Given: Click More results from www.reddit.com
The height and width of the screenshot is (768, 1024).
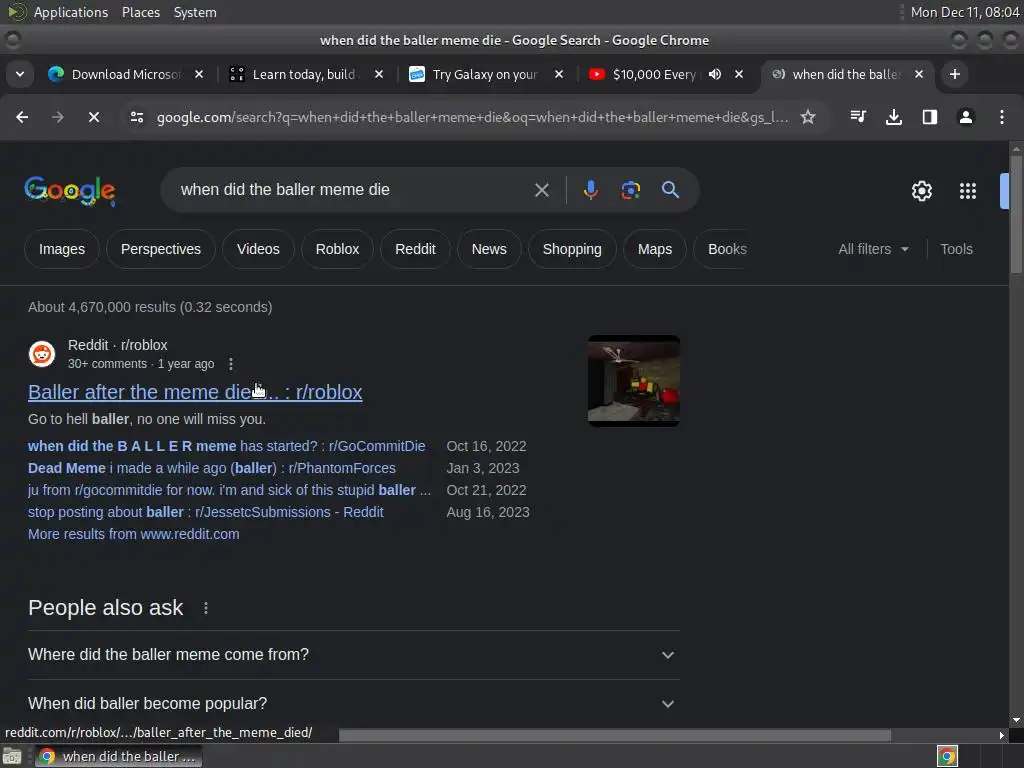Looking at the screenshot, I should 134,534.
